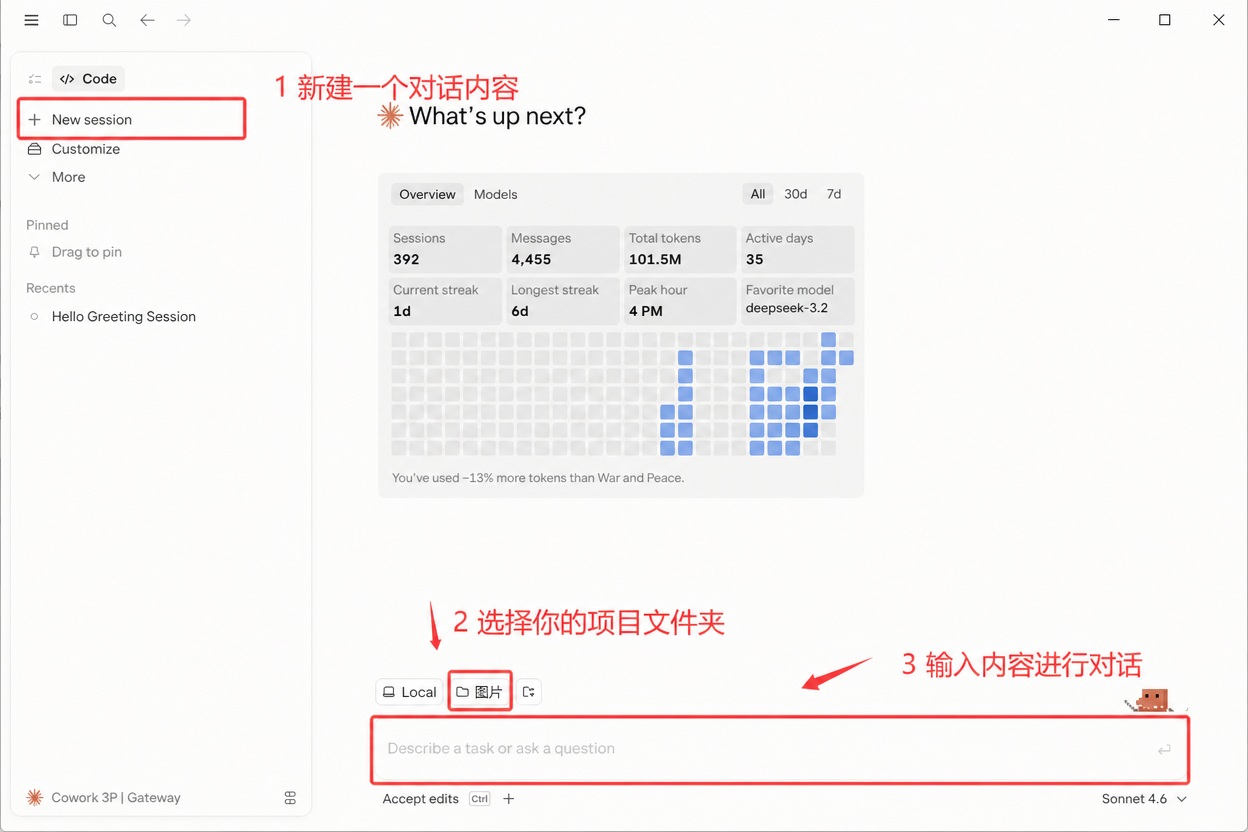Click the Longest streak 6d card
The image size is (1248, 832).
(x=563, y=301)
